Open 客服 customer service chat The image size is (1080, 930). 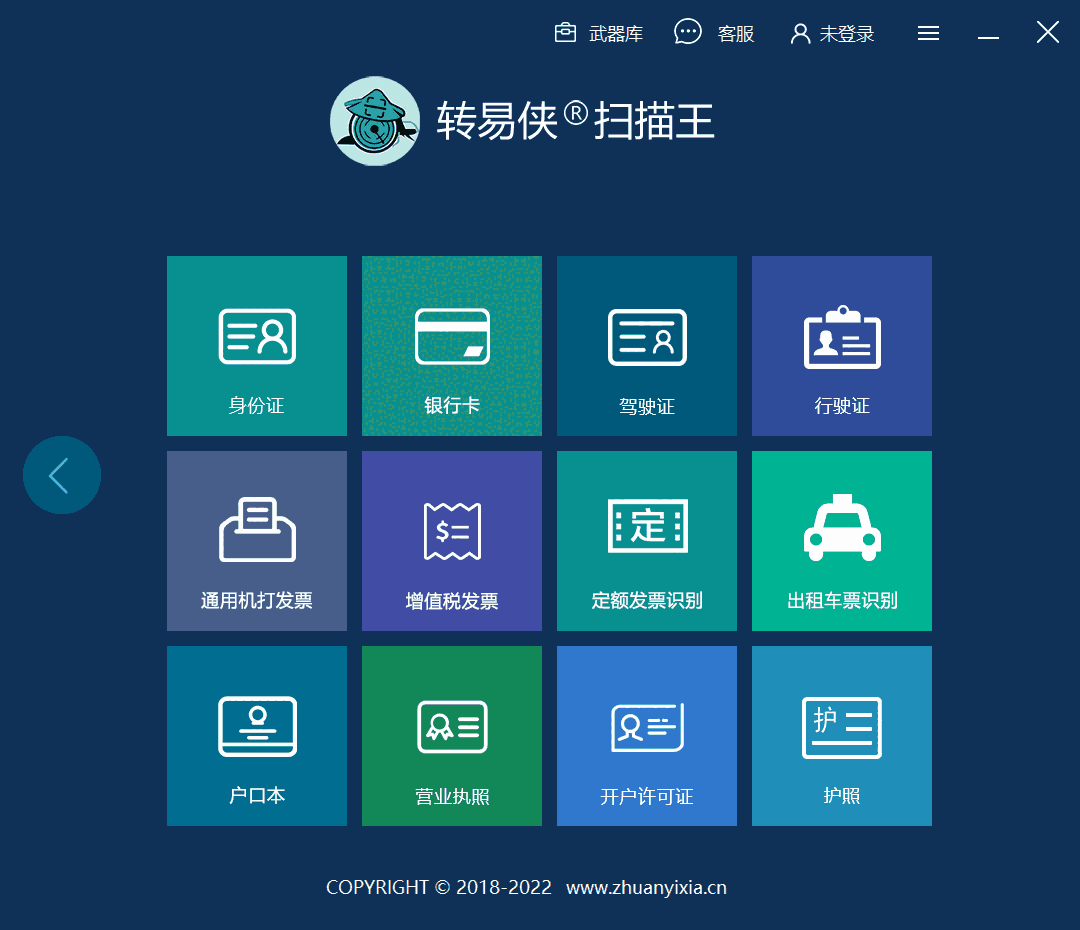714,32
